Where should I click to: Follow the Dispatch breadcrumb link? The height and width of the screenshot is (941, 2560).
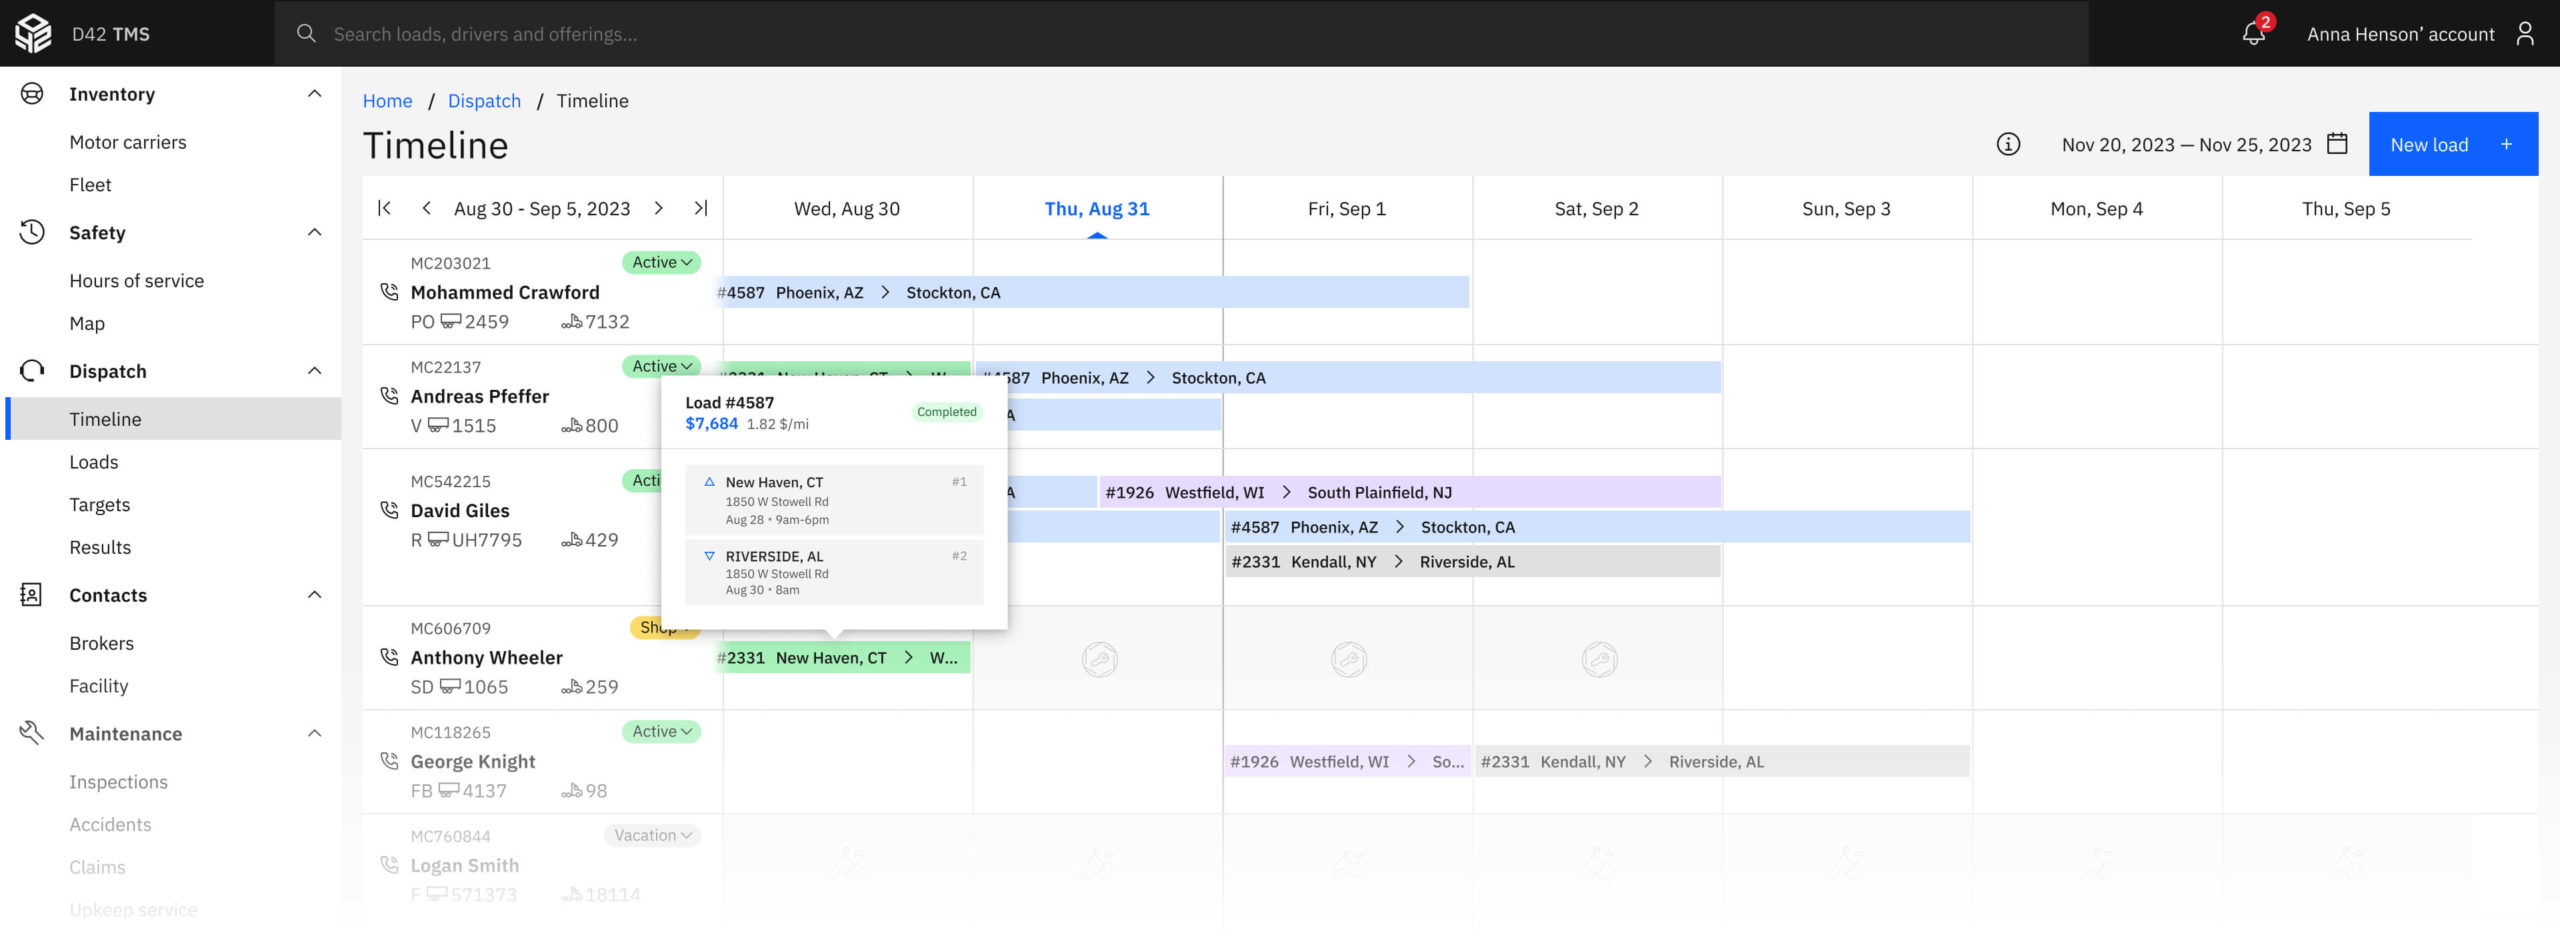coord(484,101)
